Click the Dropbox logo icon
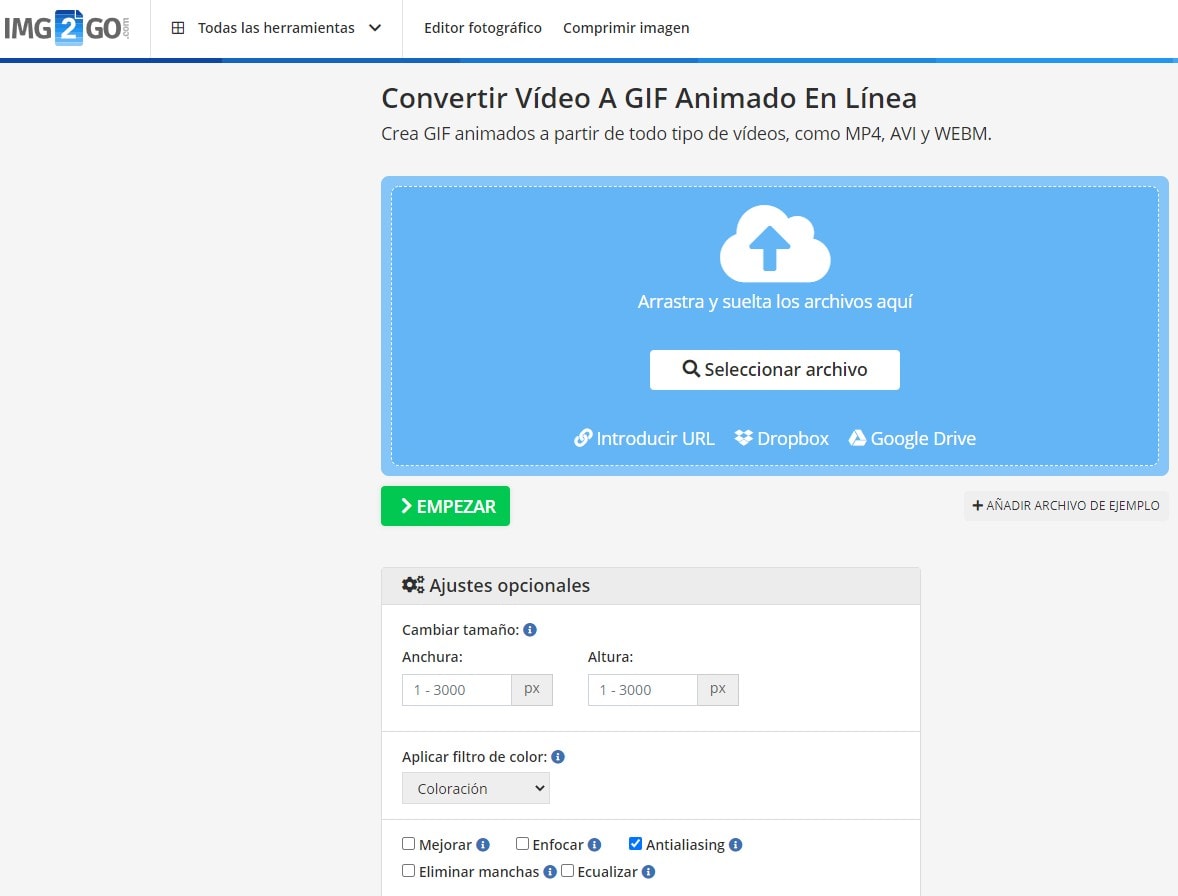The height and width of the screenshot is (896, 1178). [x=743, y=438]
